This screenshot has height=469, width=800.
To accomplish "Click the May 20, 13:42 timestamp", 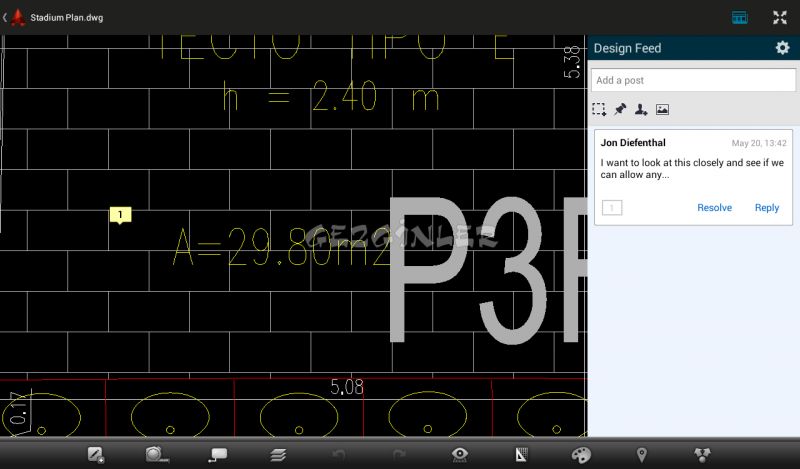I will [x=759, y=143].
